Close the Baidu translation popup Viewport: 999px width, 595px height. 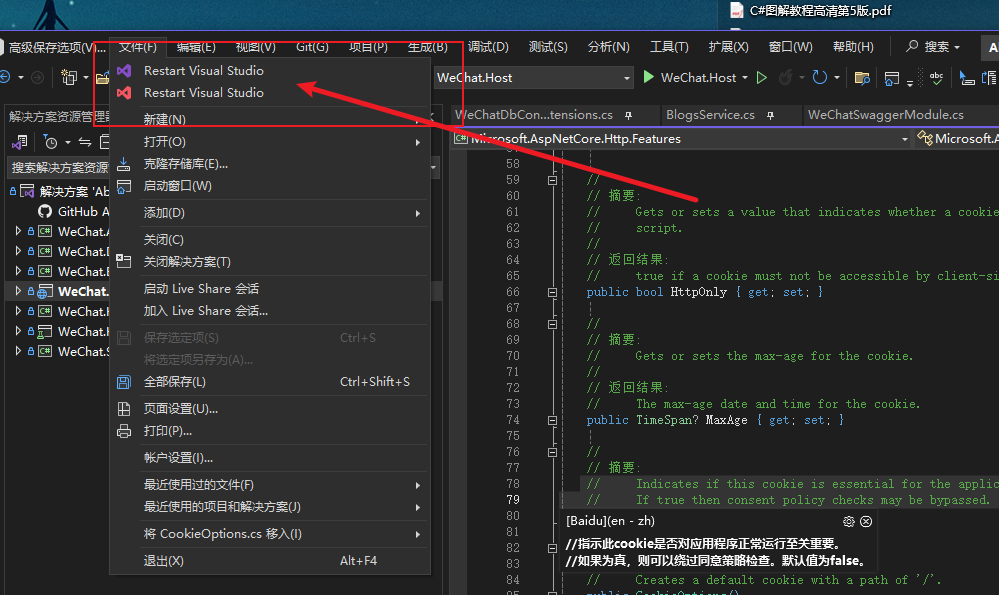(866, 521)
